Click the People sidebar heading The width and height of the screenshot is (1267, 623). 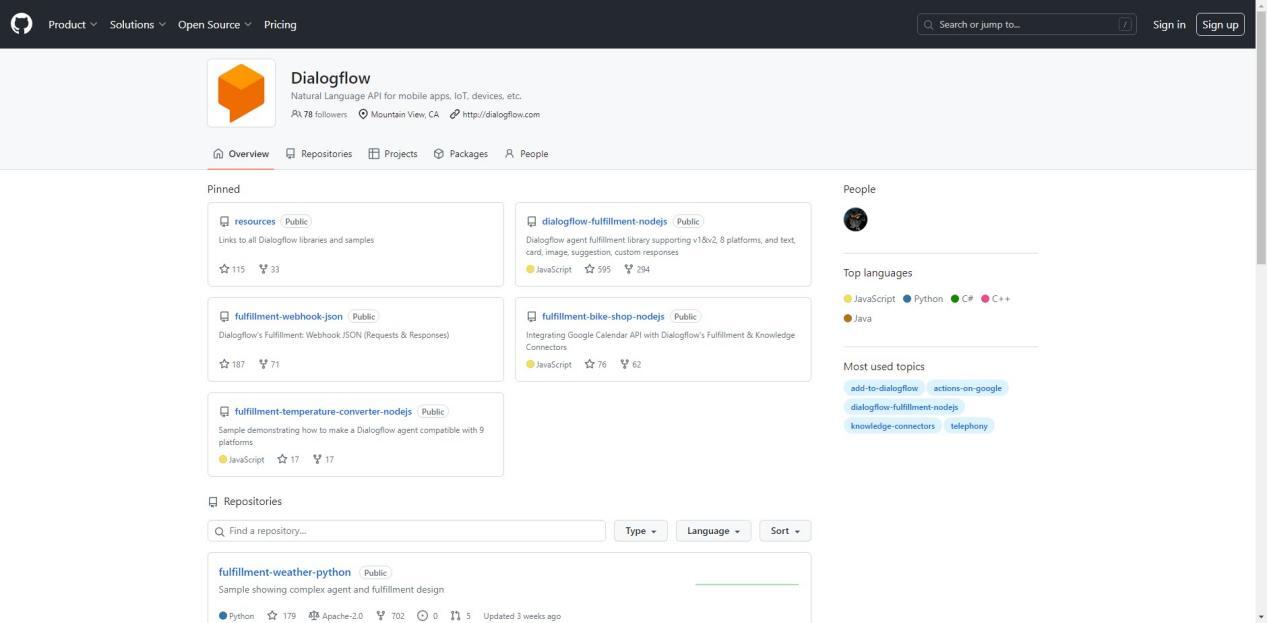coord(859,189)
